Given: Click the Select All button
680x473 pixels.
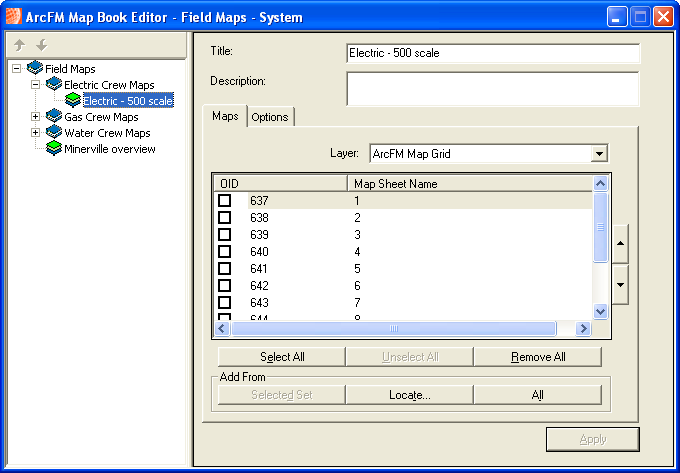Looking at the screenshot, I should tap(282, 357).
